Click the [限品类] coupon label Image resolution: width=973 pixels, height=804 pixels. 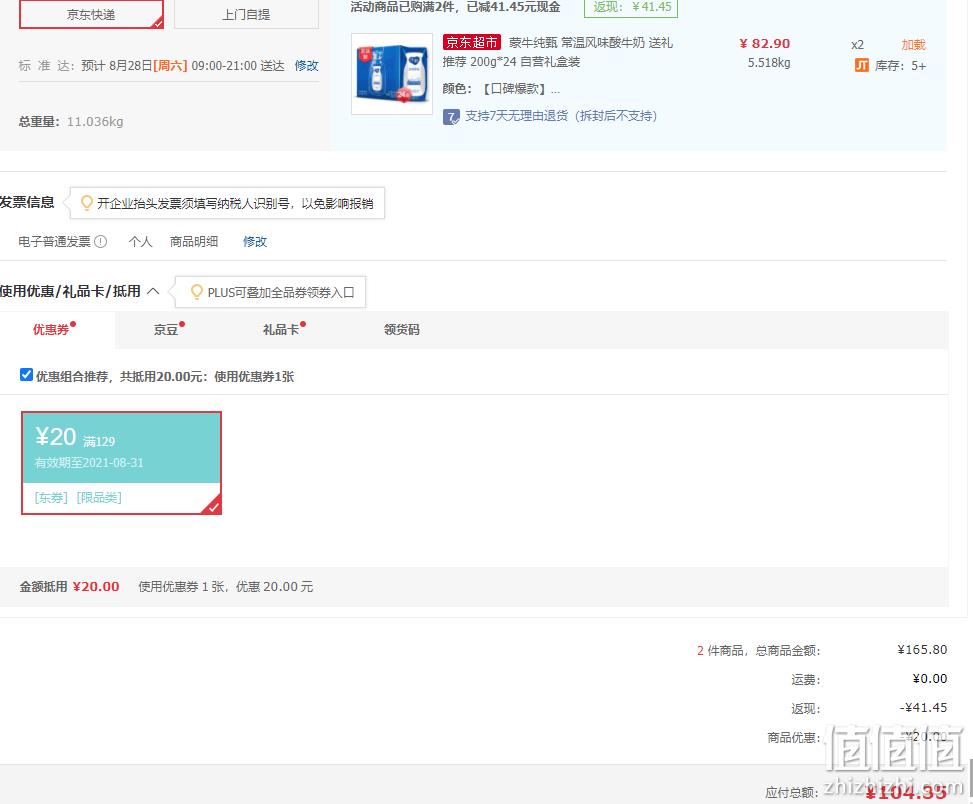coord(99,498)
